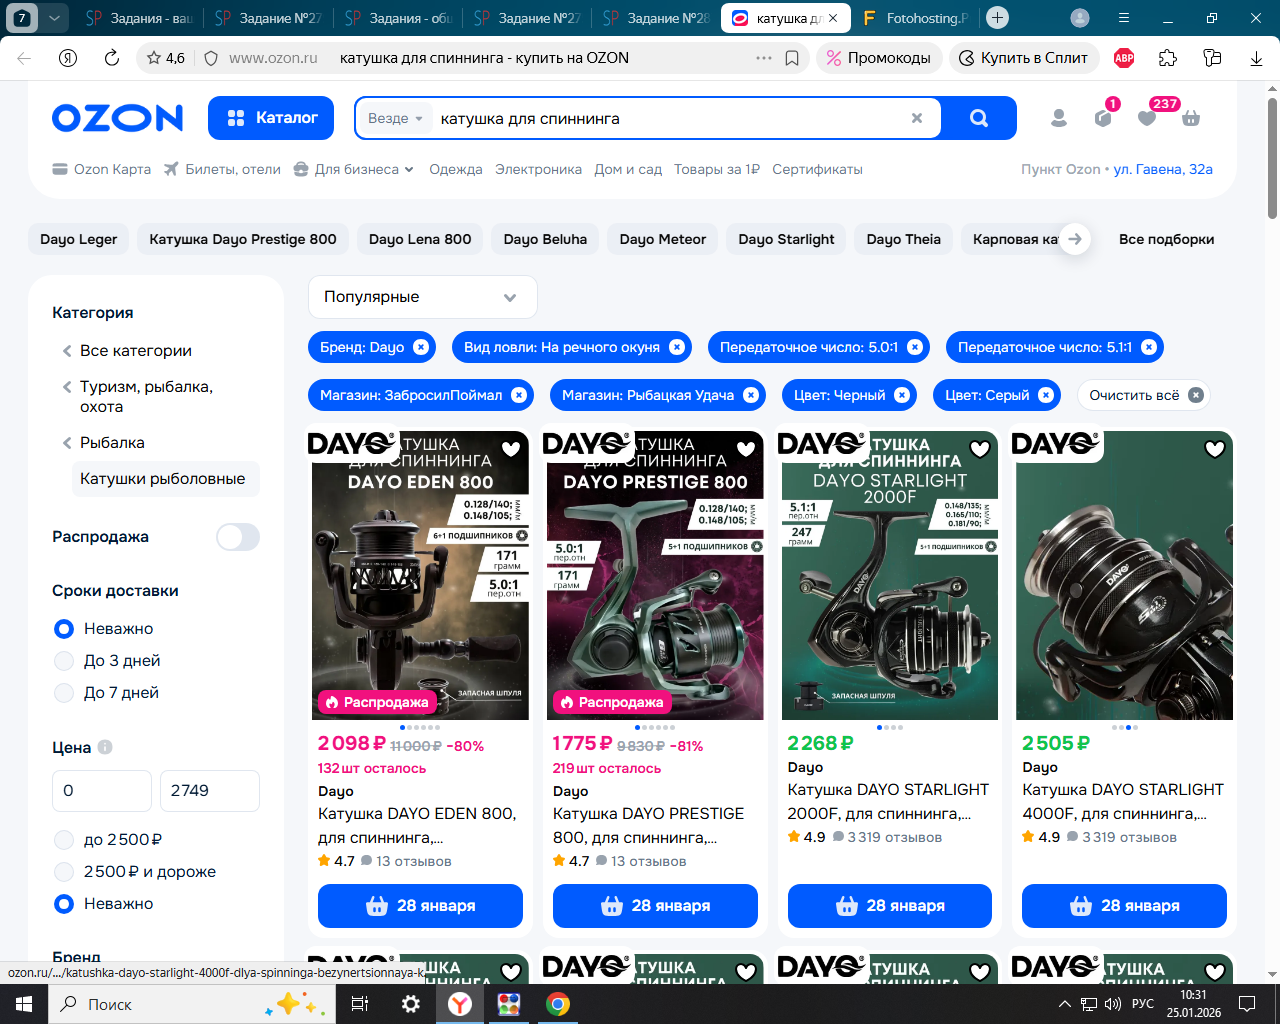The image size is (1280, 1024).
Task: Switch to the 'Fotohosting' browser tab
Action: [x=916, y=18]
